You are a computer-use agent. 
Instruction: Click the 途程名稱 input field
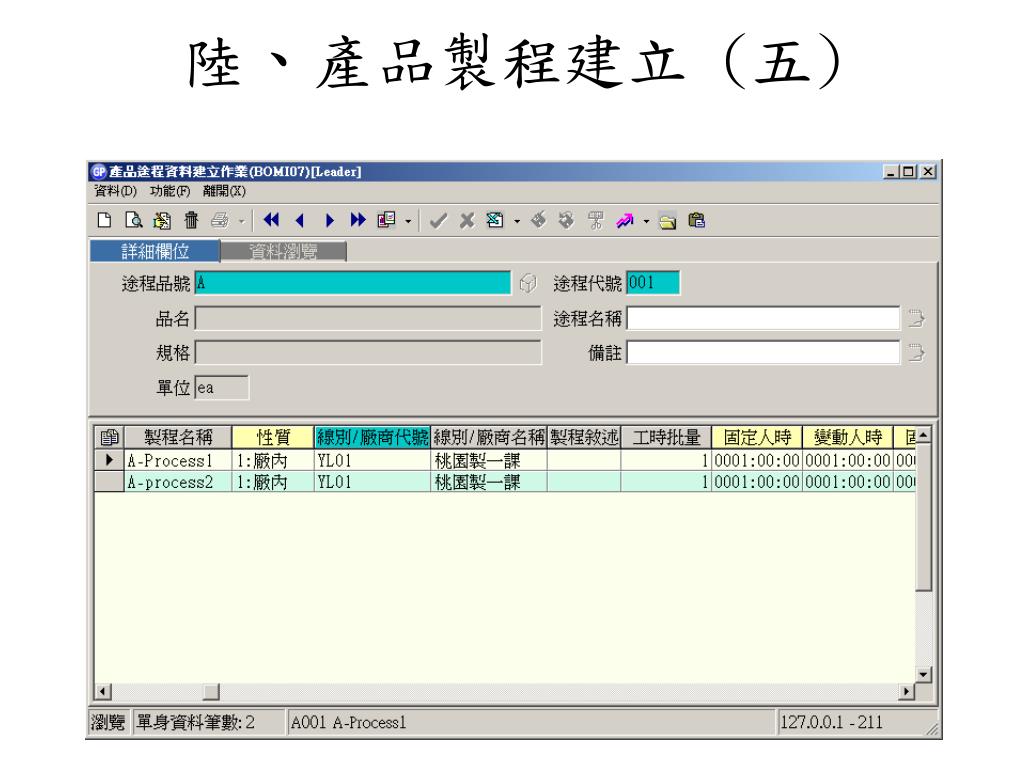click(763, 318)
